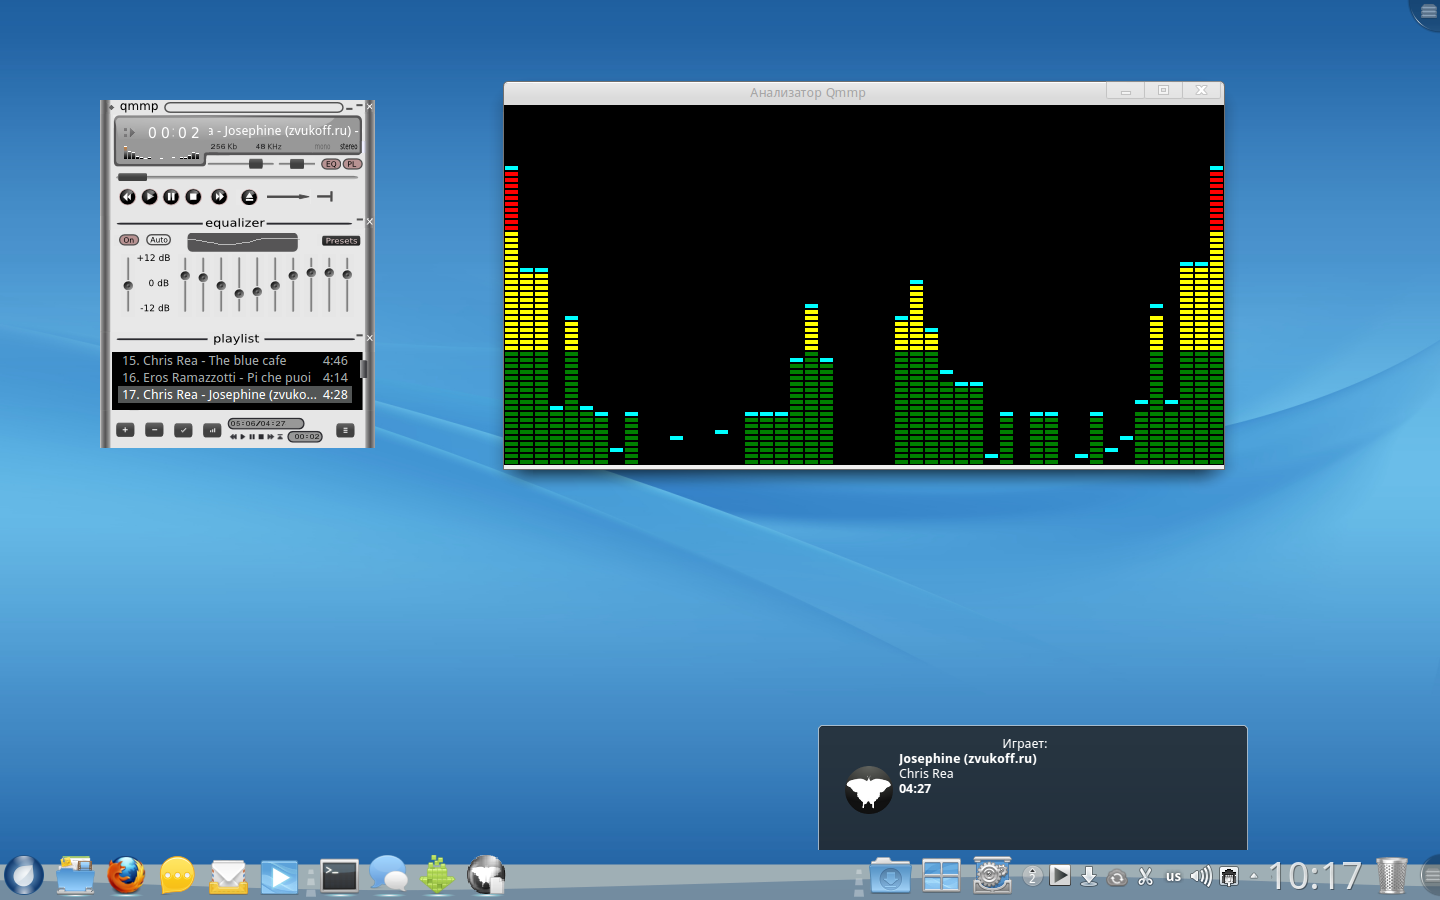
Task: Open Firefox from the taskbar
Action: click(126, 876)
